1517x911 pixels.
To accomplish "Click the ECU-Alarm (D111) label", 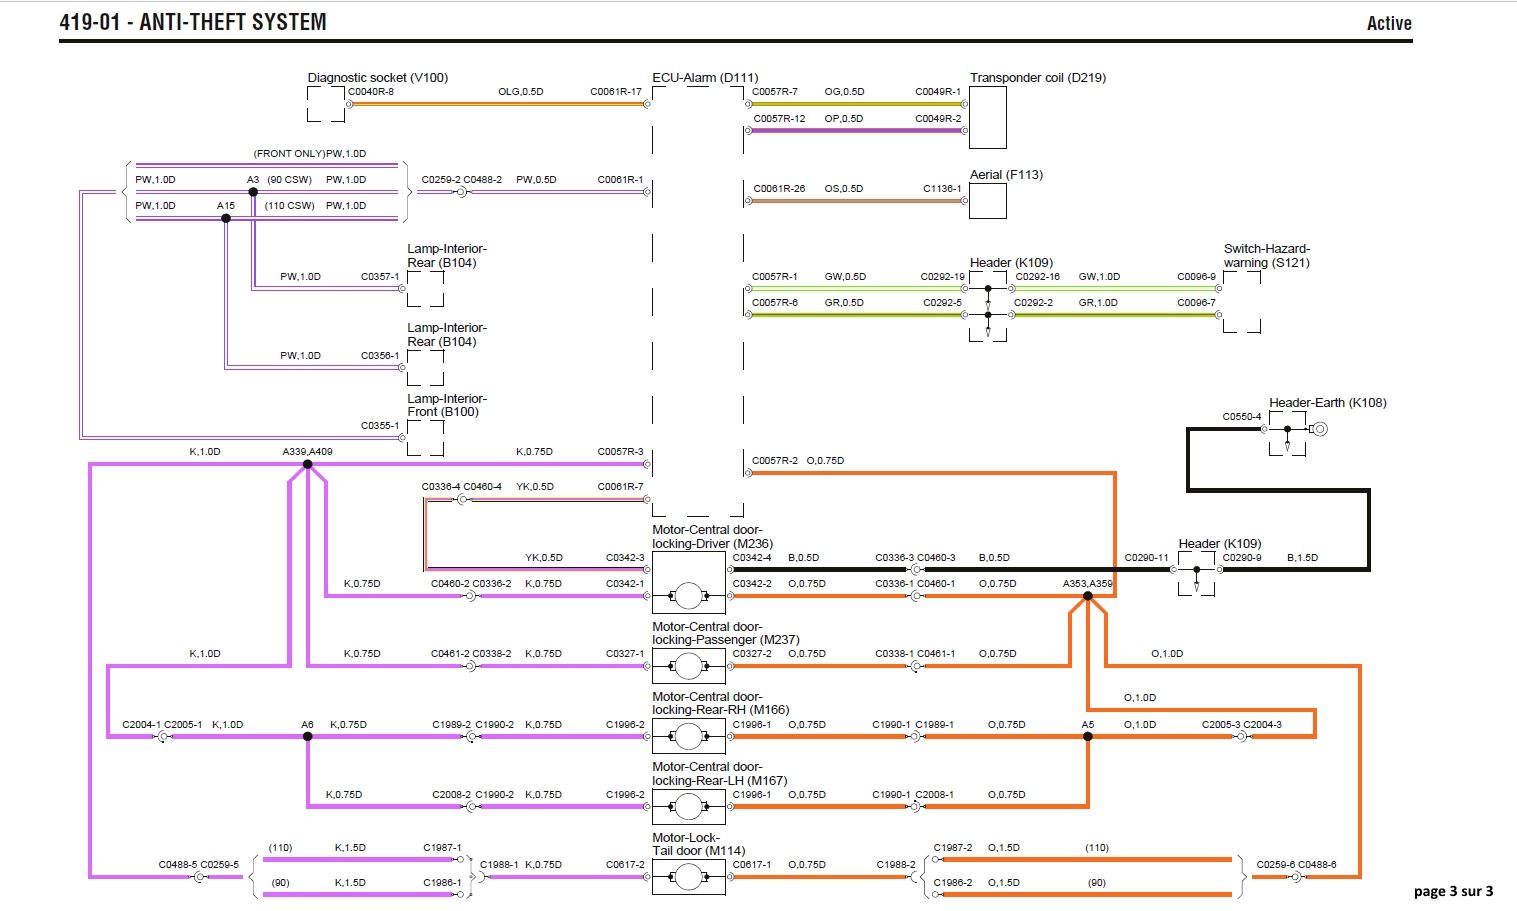I will coord(705,77).
